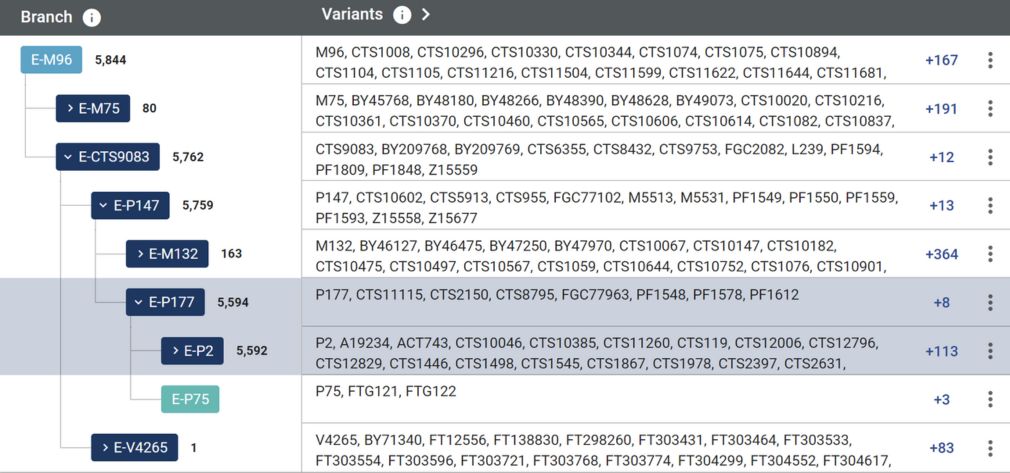
Task: Click the Variants info icon
Action: tap(402, 15)
